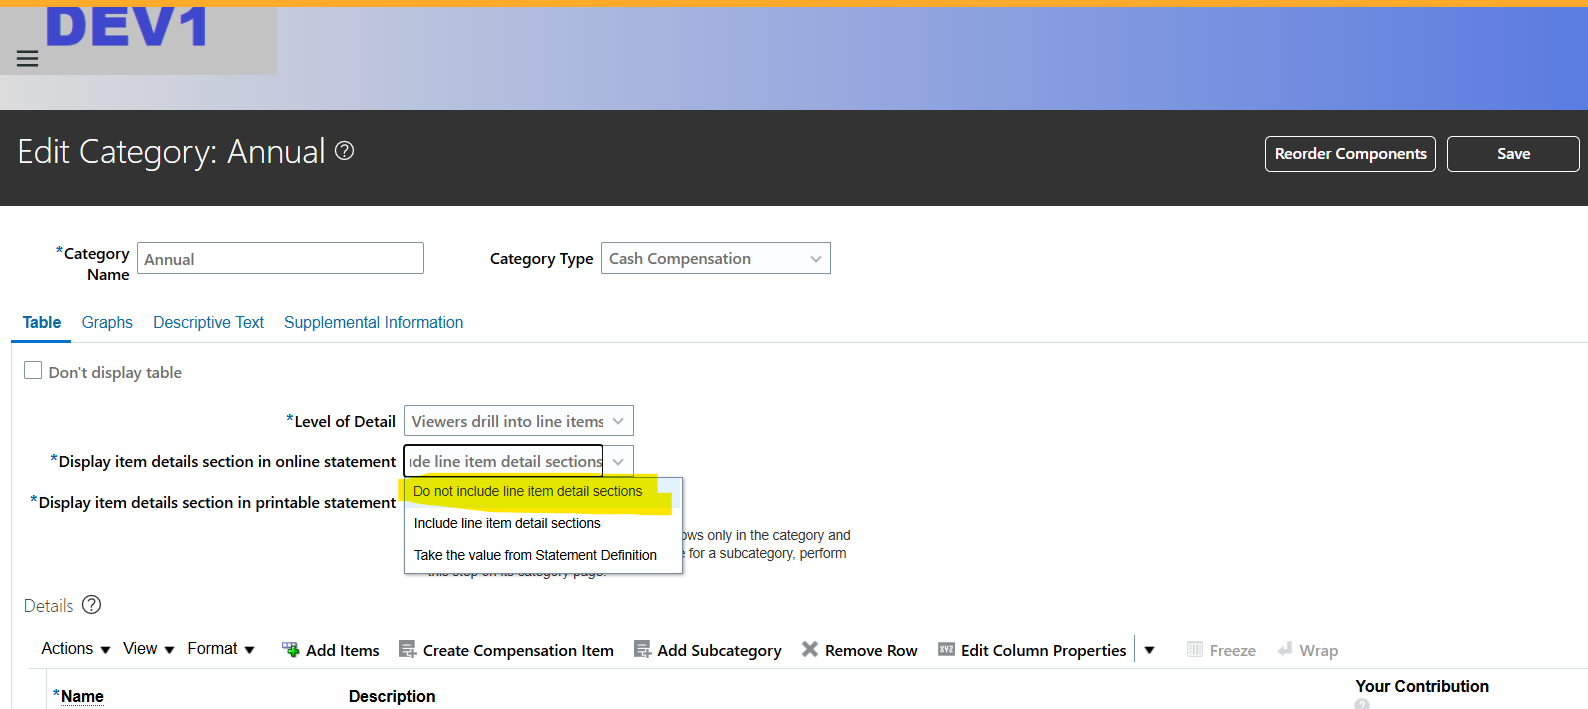Open help for Edit Category: Annual
This screenshot has height=709, width=1588.
(344, 151)
